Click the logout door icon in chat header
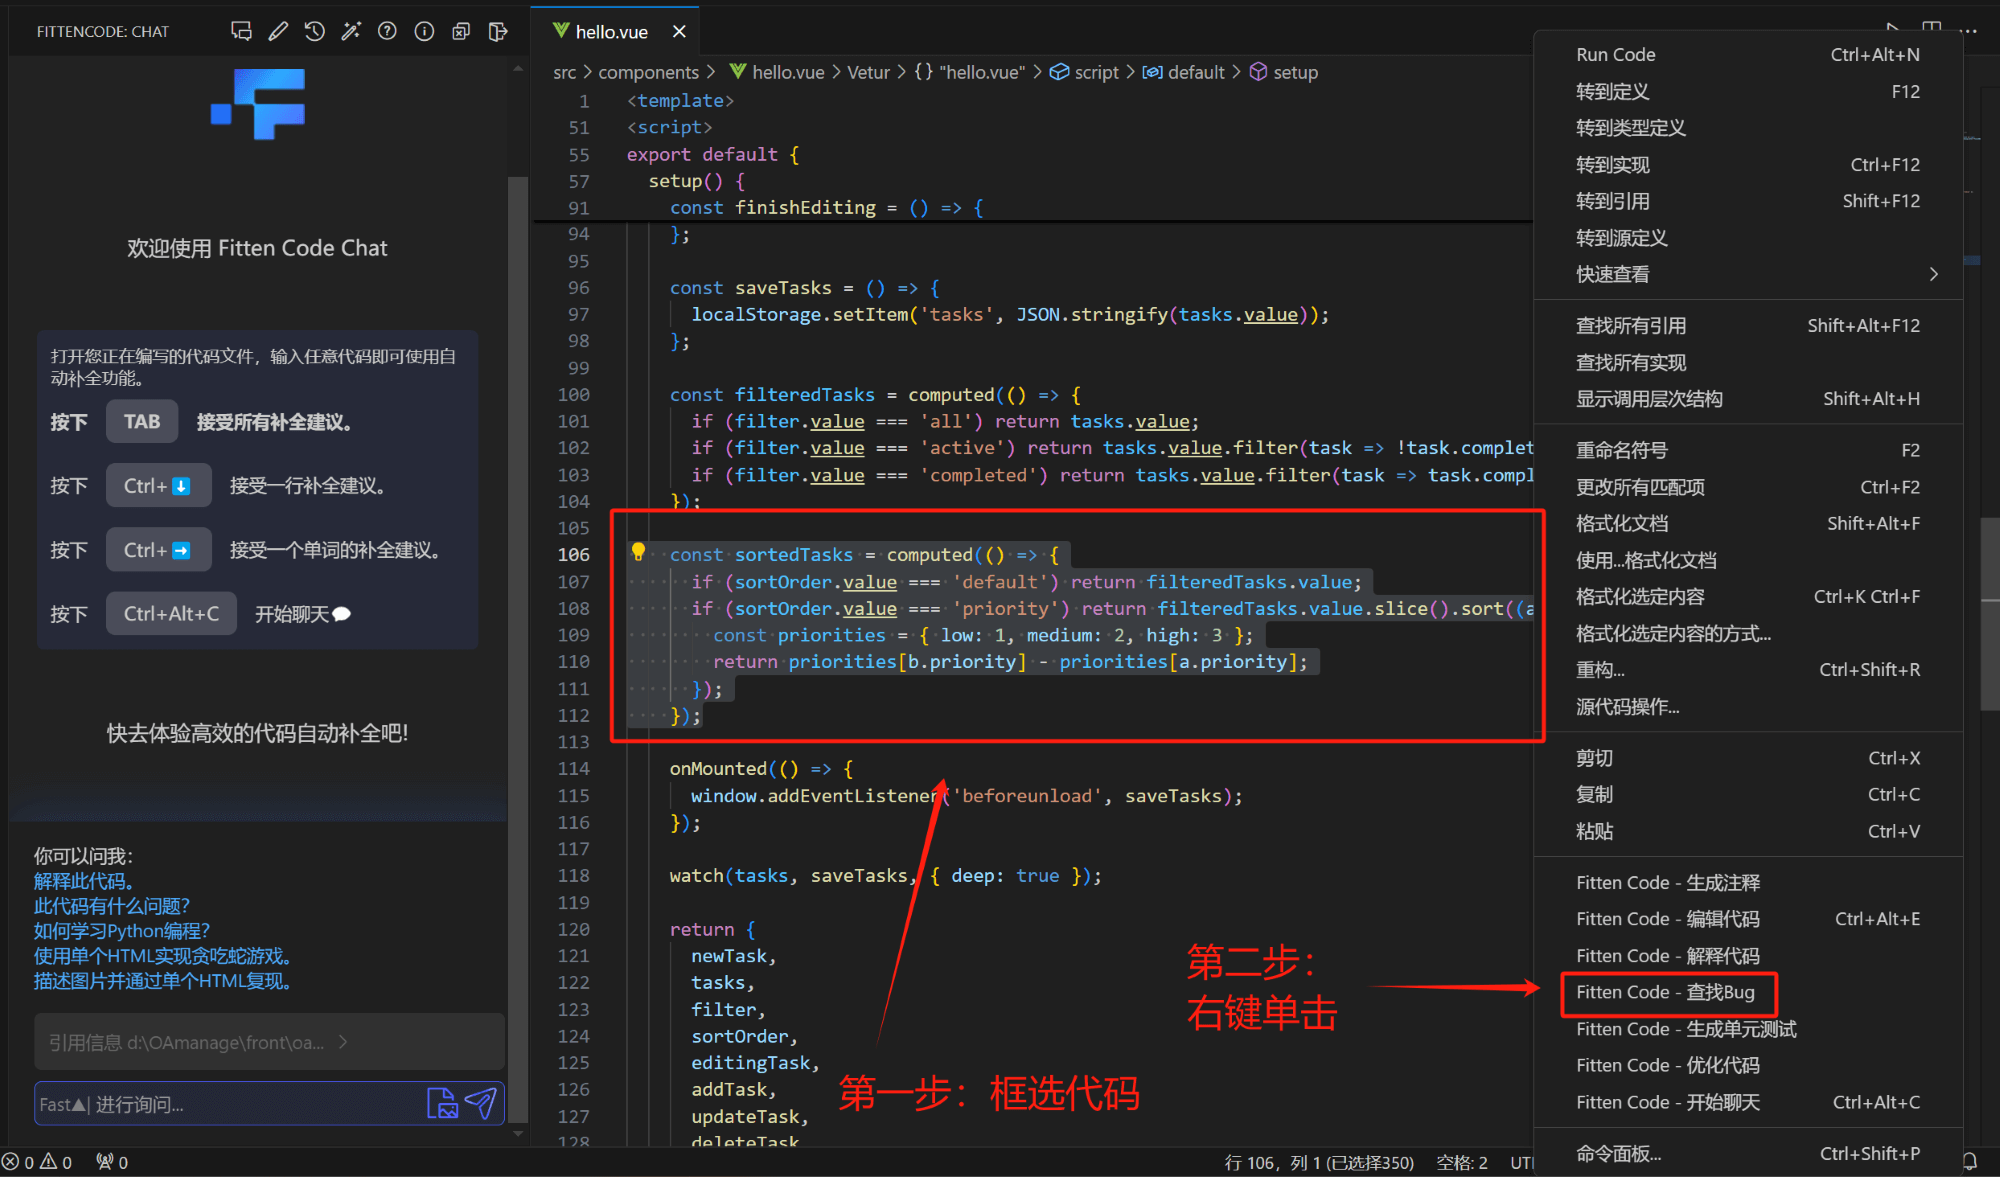Viewport: 2000px width, 1177px height. pyautogui.click(x=497, y=31)
